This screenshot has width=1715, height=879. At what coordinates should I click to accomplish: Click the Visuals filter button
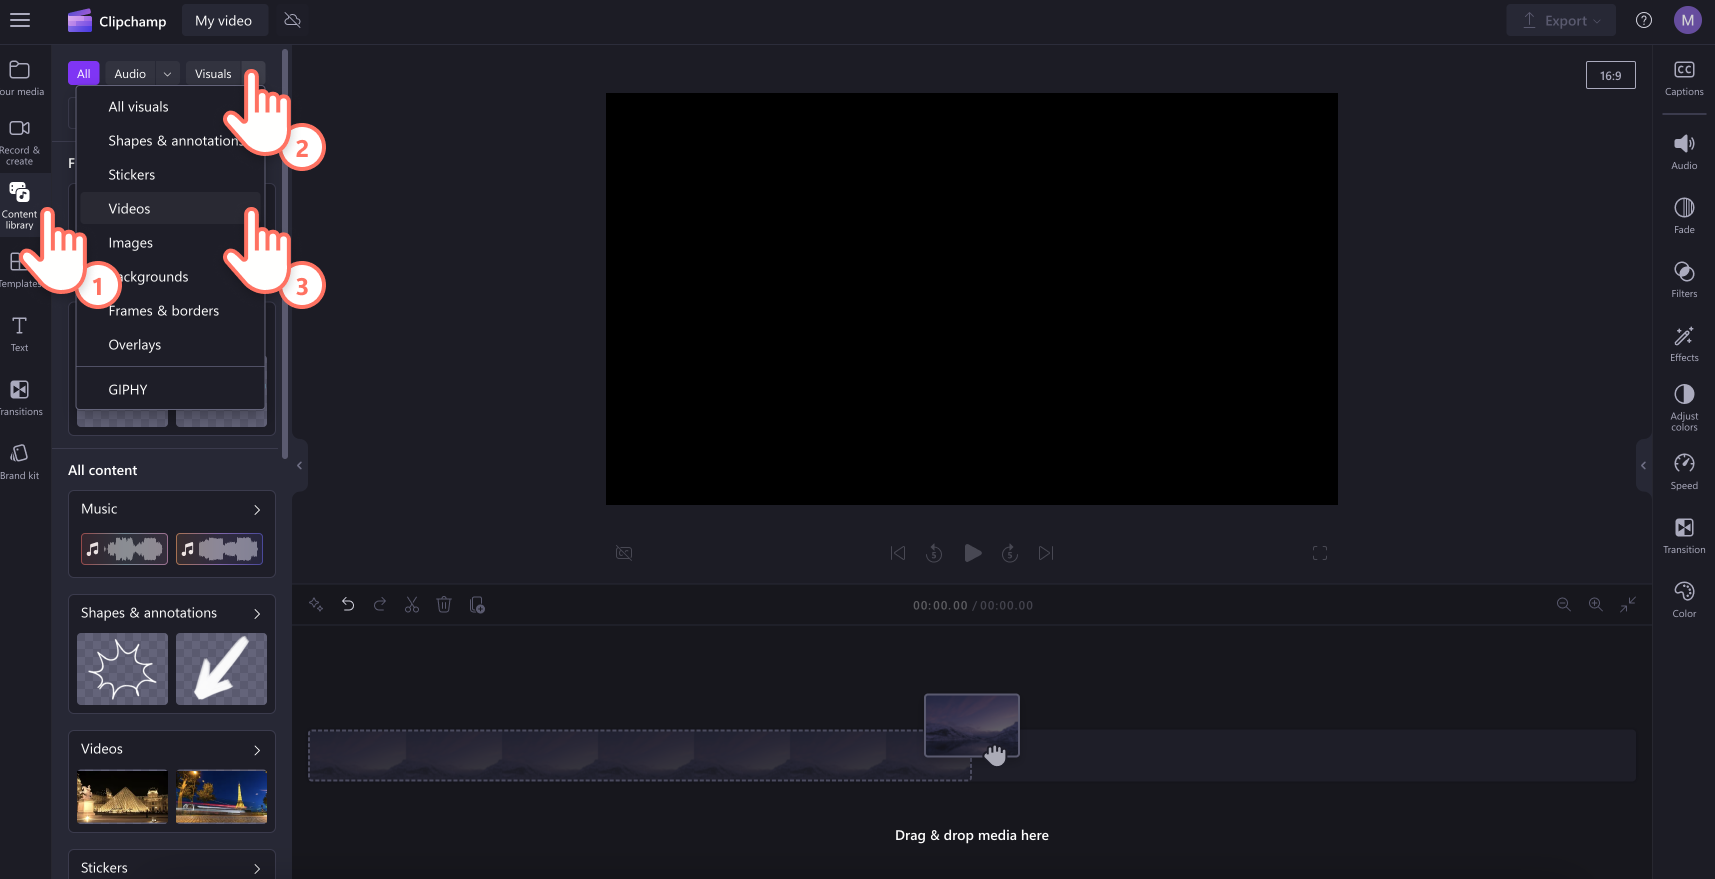click(x=213, y=74)
